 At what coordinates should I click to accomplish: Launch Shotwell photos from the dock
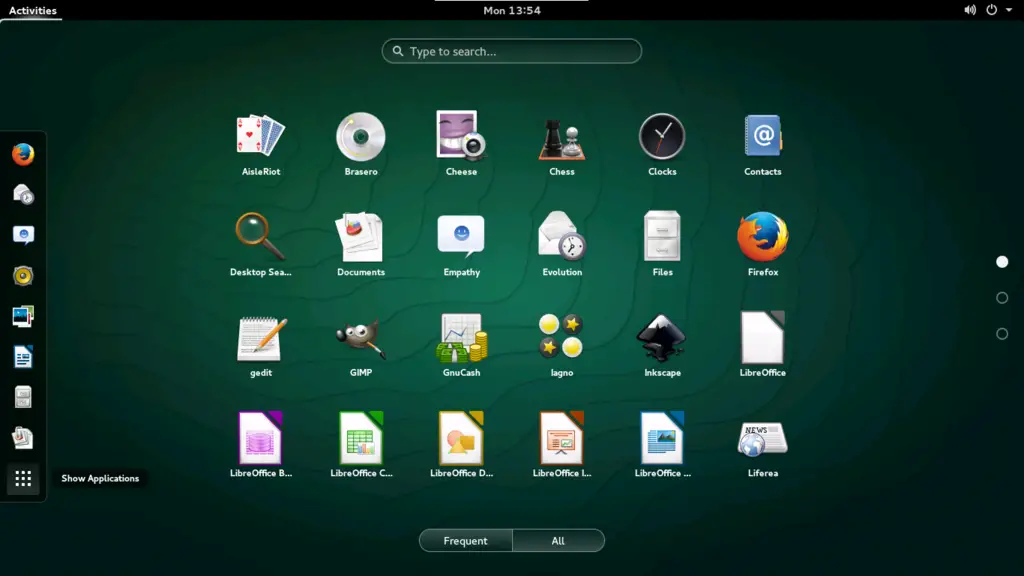tap(23, 316)
